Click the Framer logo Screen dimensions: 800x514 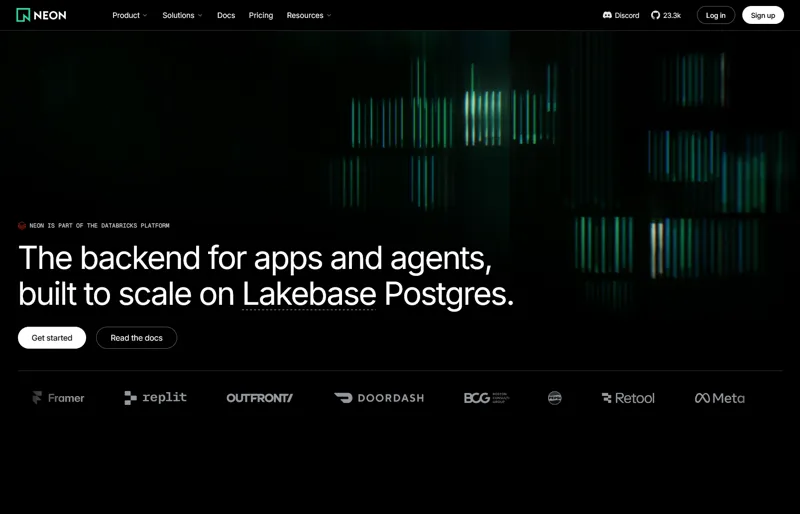(x=58, y=398)
